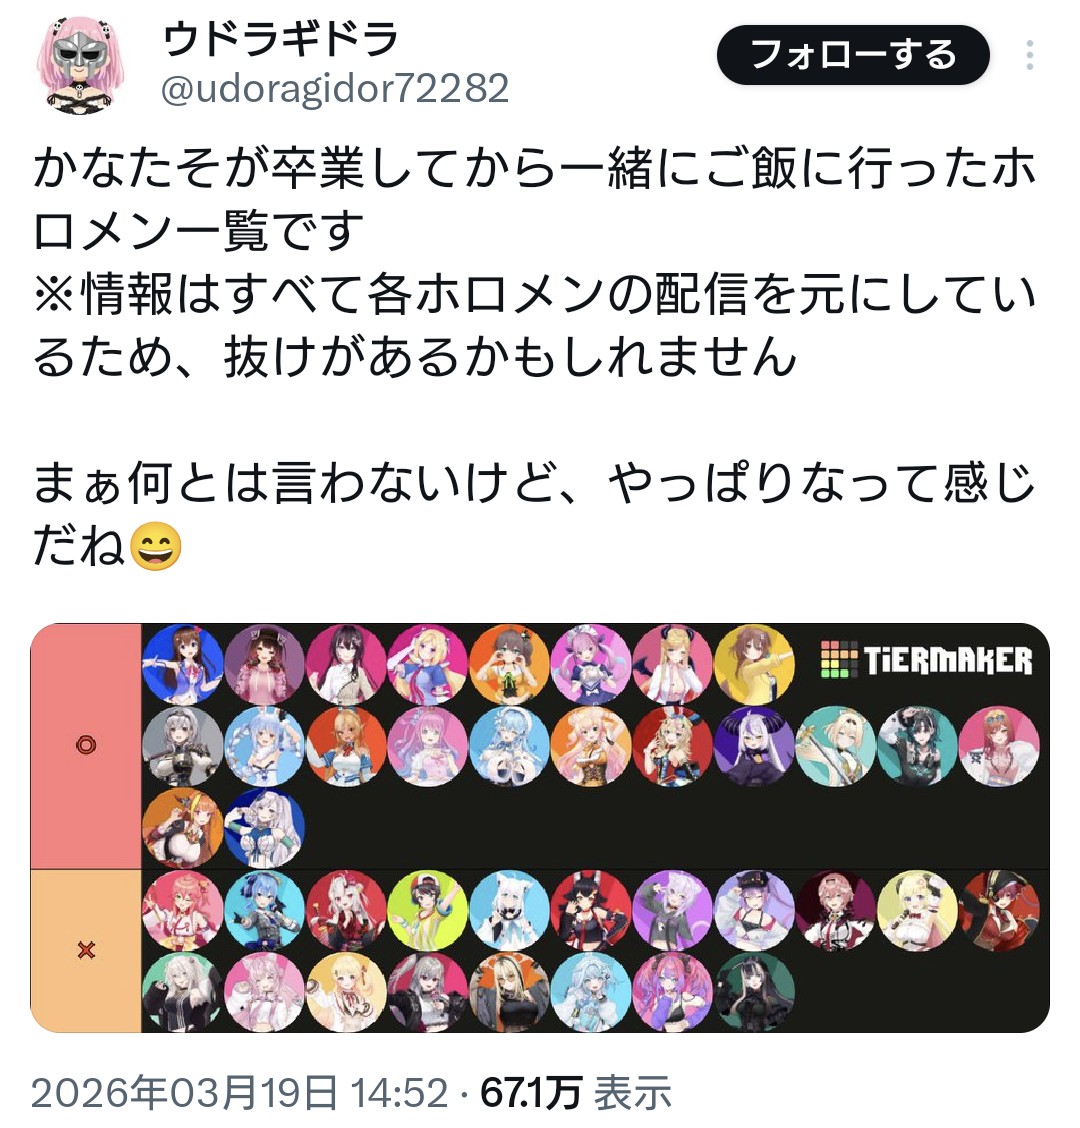This screenshot has height=1128, width=1080.
Task: Click the orange-haired dragon character icon
Action: coord(183,827)
